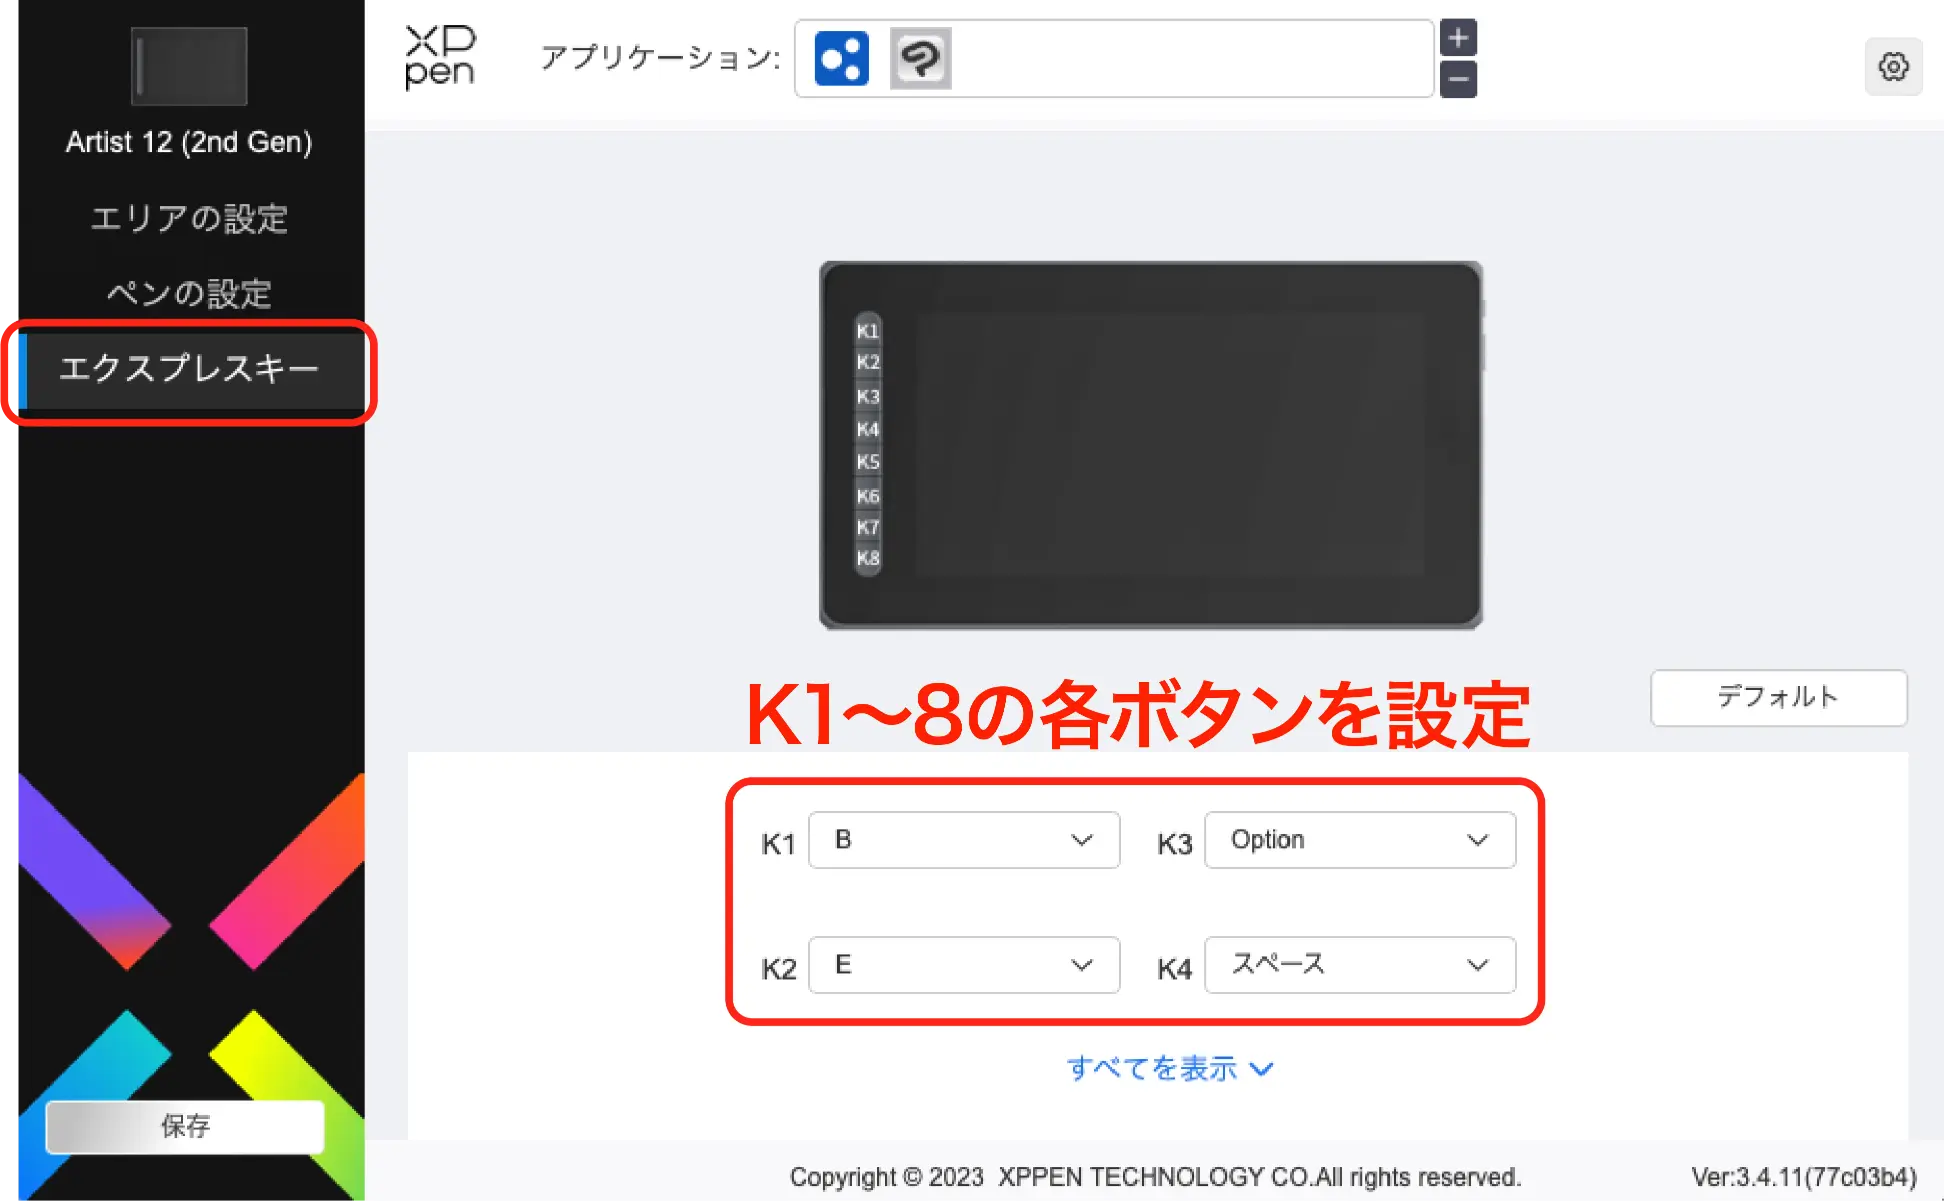Open the K1 dropdown set to B
The width and height of the screenshot is (1944, 1201).
tap(964, 840)
